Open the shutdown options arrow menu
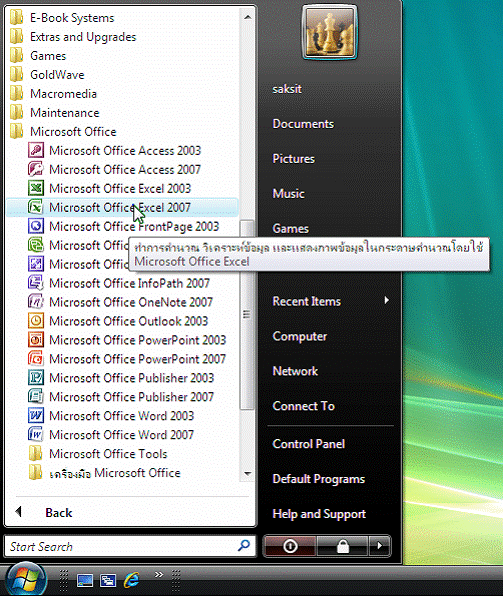The height and width of the screenshot is (596, 503). tap(379, 546)
